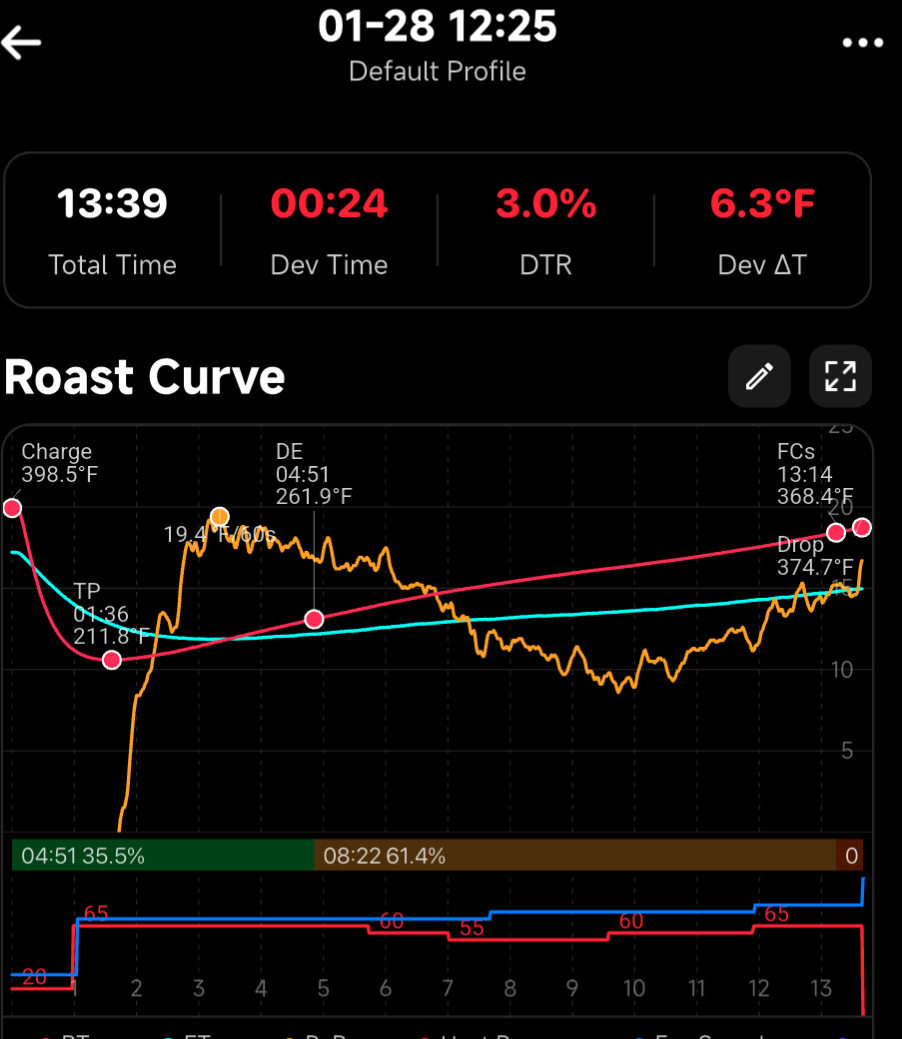The image size is (902, 1039).
Task: Select the Charge marker dot
Action: coord(12,508)
